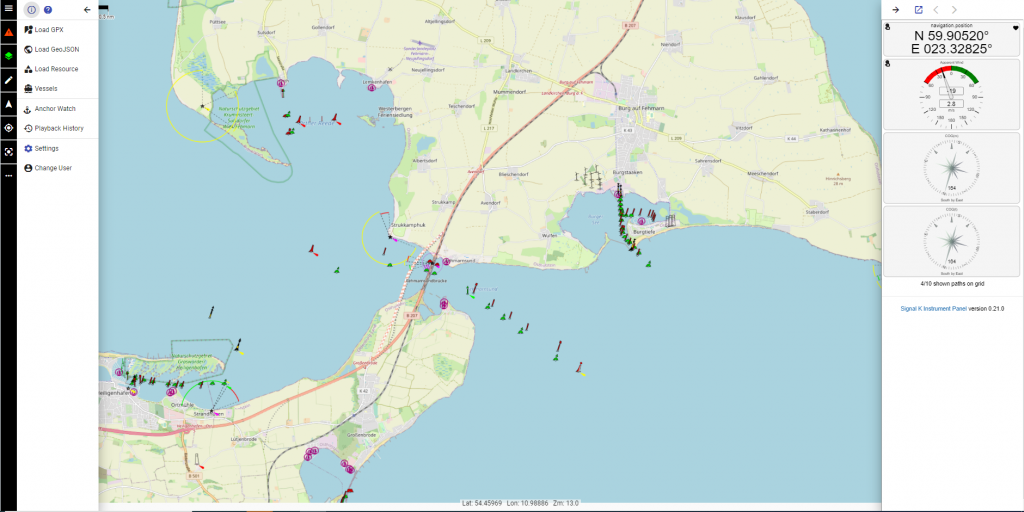
Task: Click the info circle icon
Action: point(31,10)
